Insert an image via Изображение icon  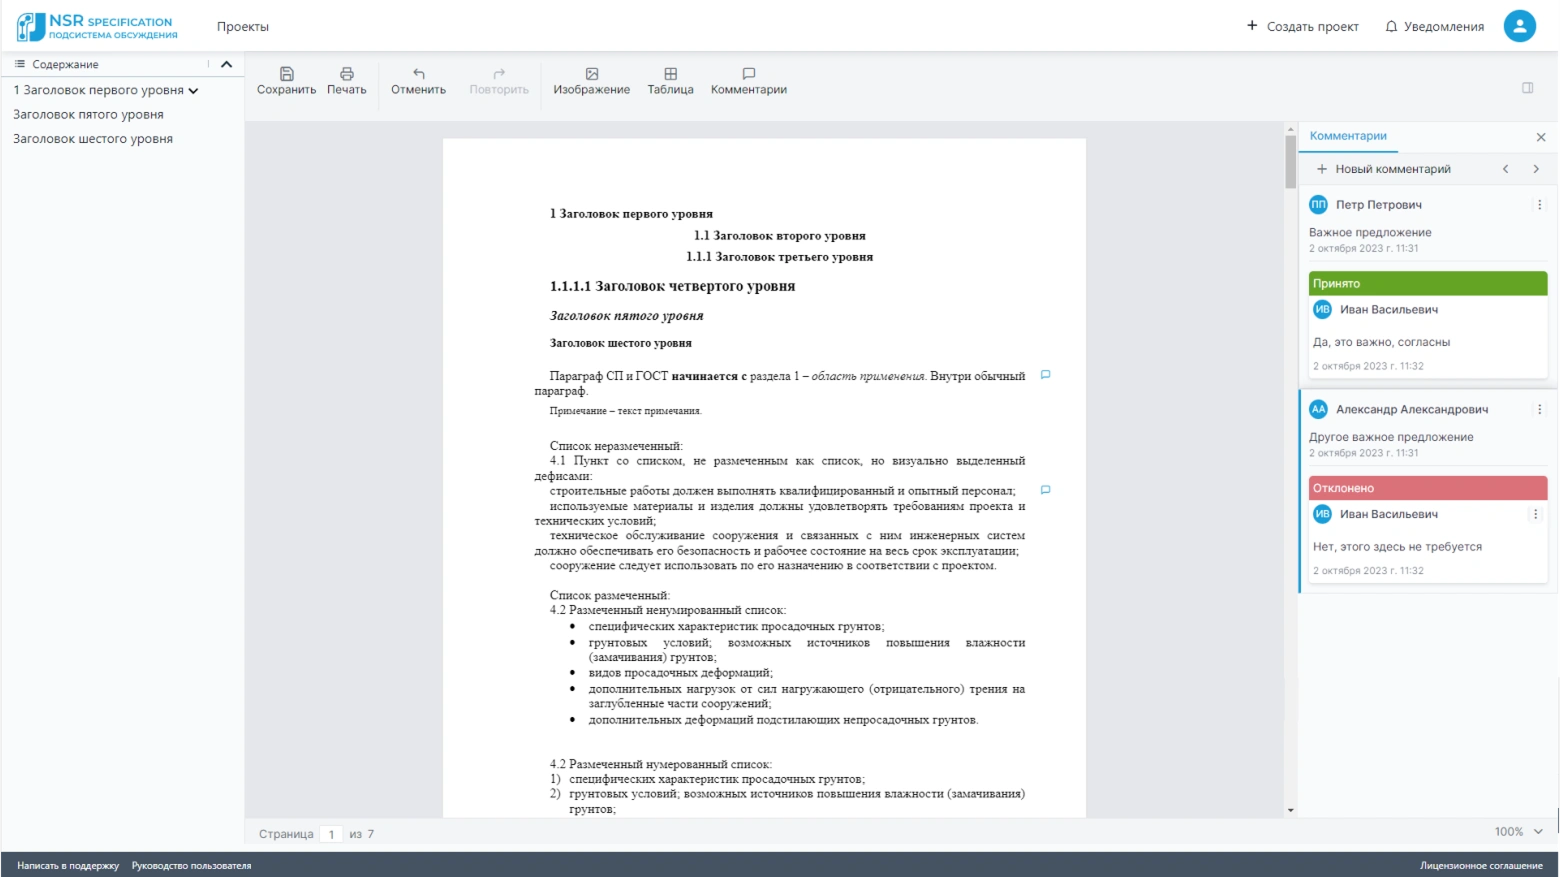[591, 74]
